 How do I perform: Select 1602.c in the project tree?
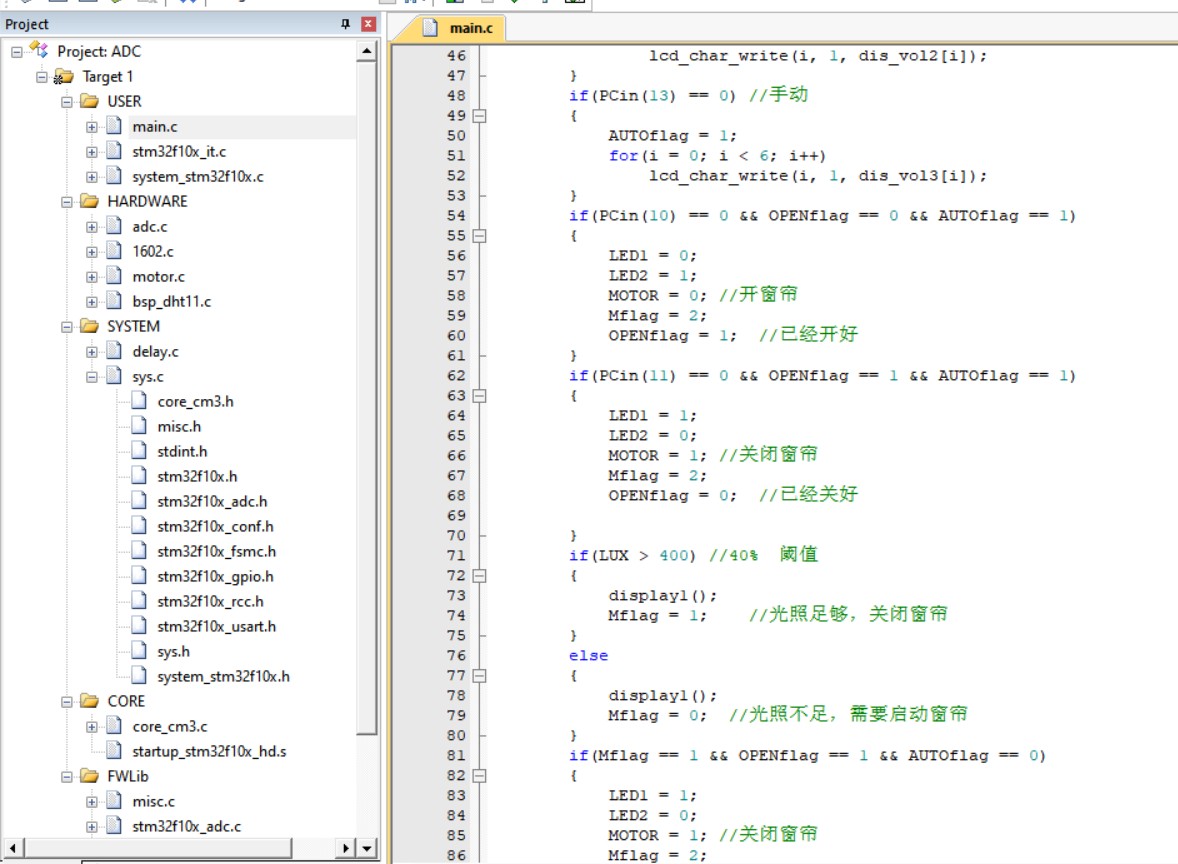coord(153,252)
